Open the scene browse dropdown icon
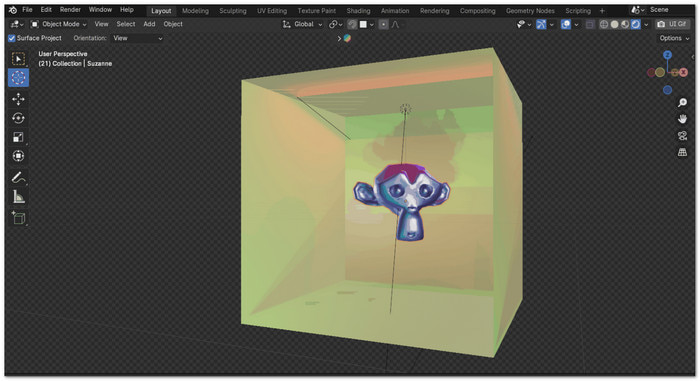Image resolution: width=700 pixels, height=381 pixels. 638,10
